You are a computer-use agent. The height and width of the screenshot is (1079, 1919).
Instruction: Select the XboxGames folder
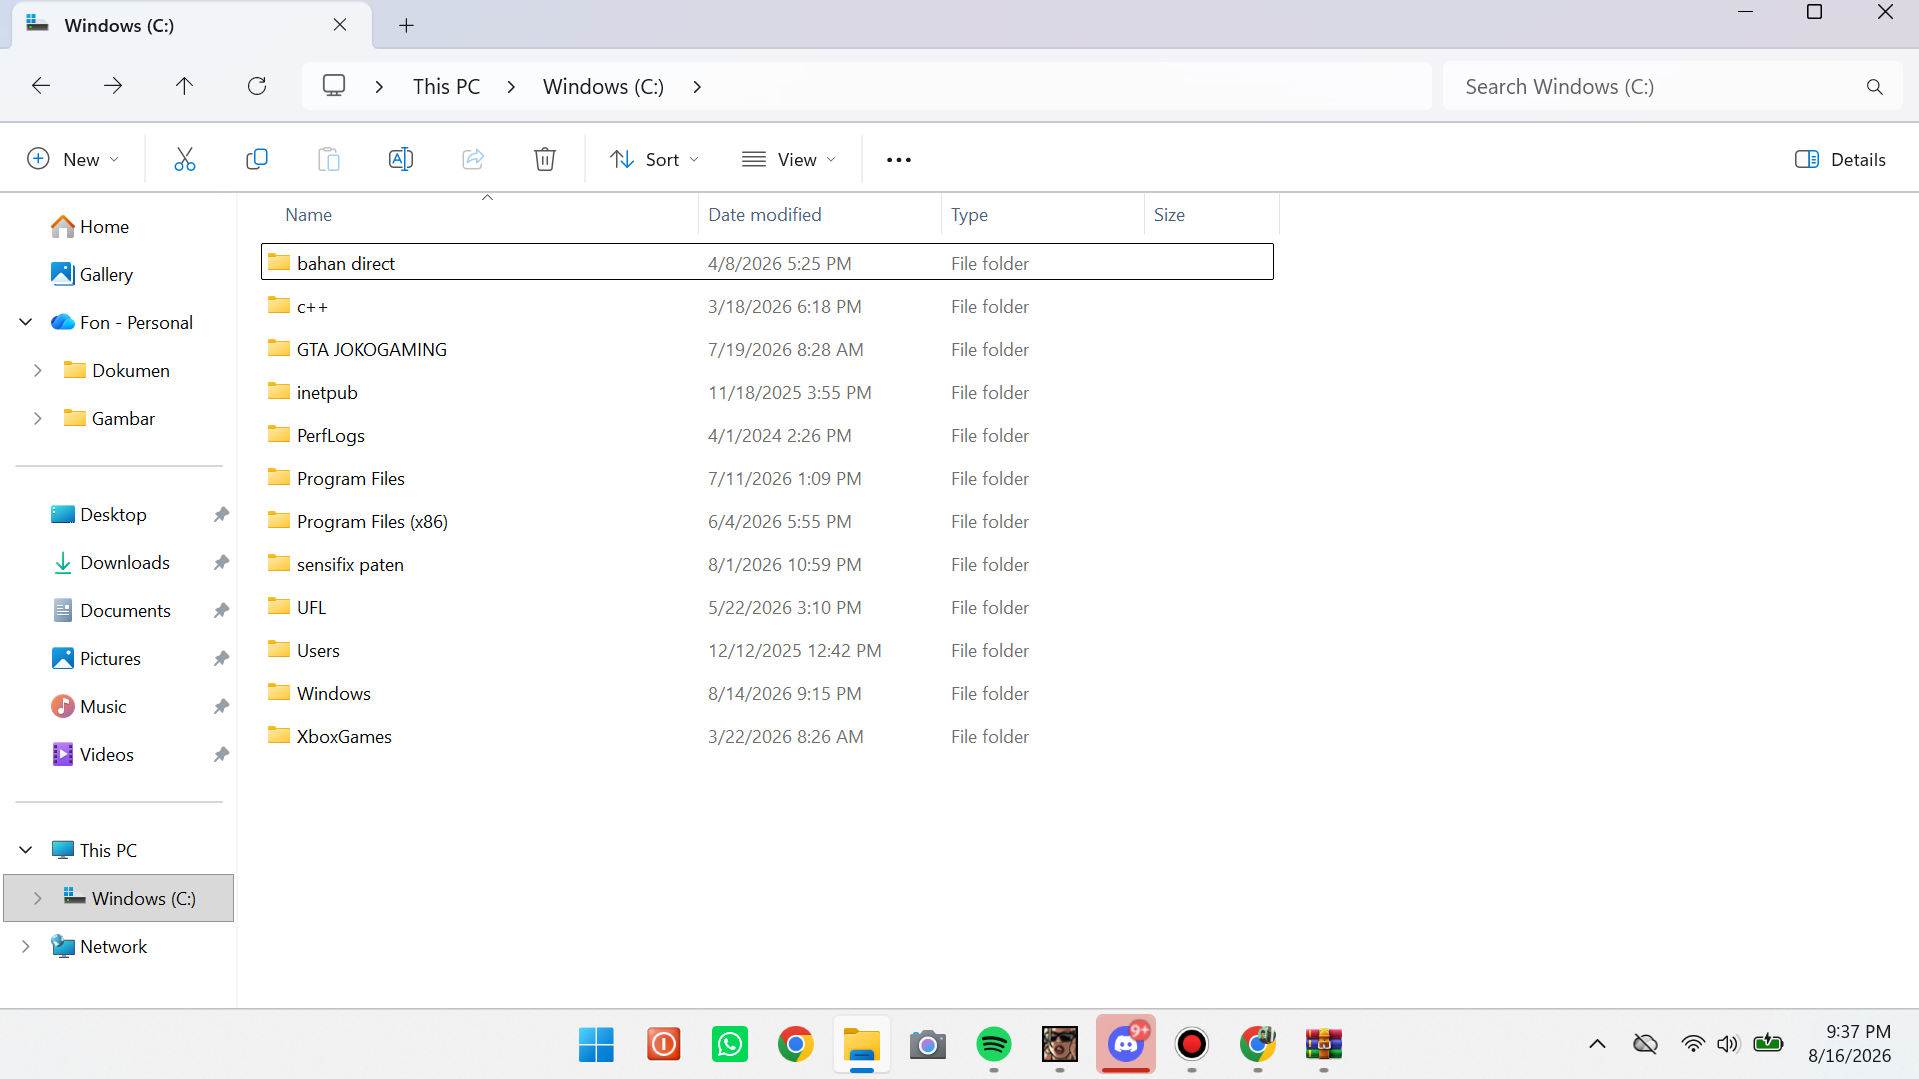[x=767, y=736]
